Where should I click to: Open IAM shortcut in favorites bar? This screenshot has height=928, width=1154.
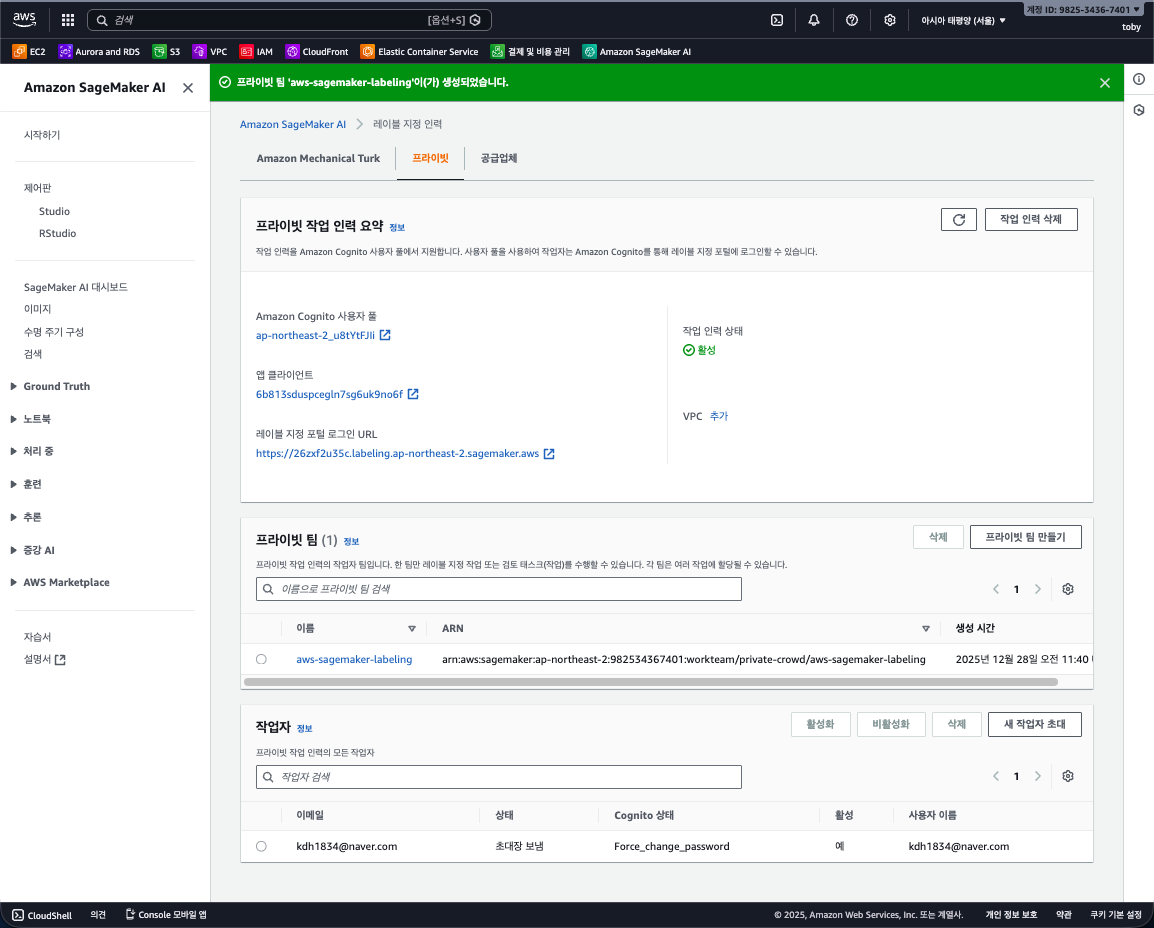coord(256,52)
